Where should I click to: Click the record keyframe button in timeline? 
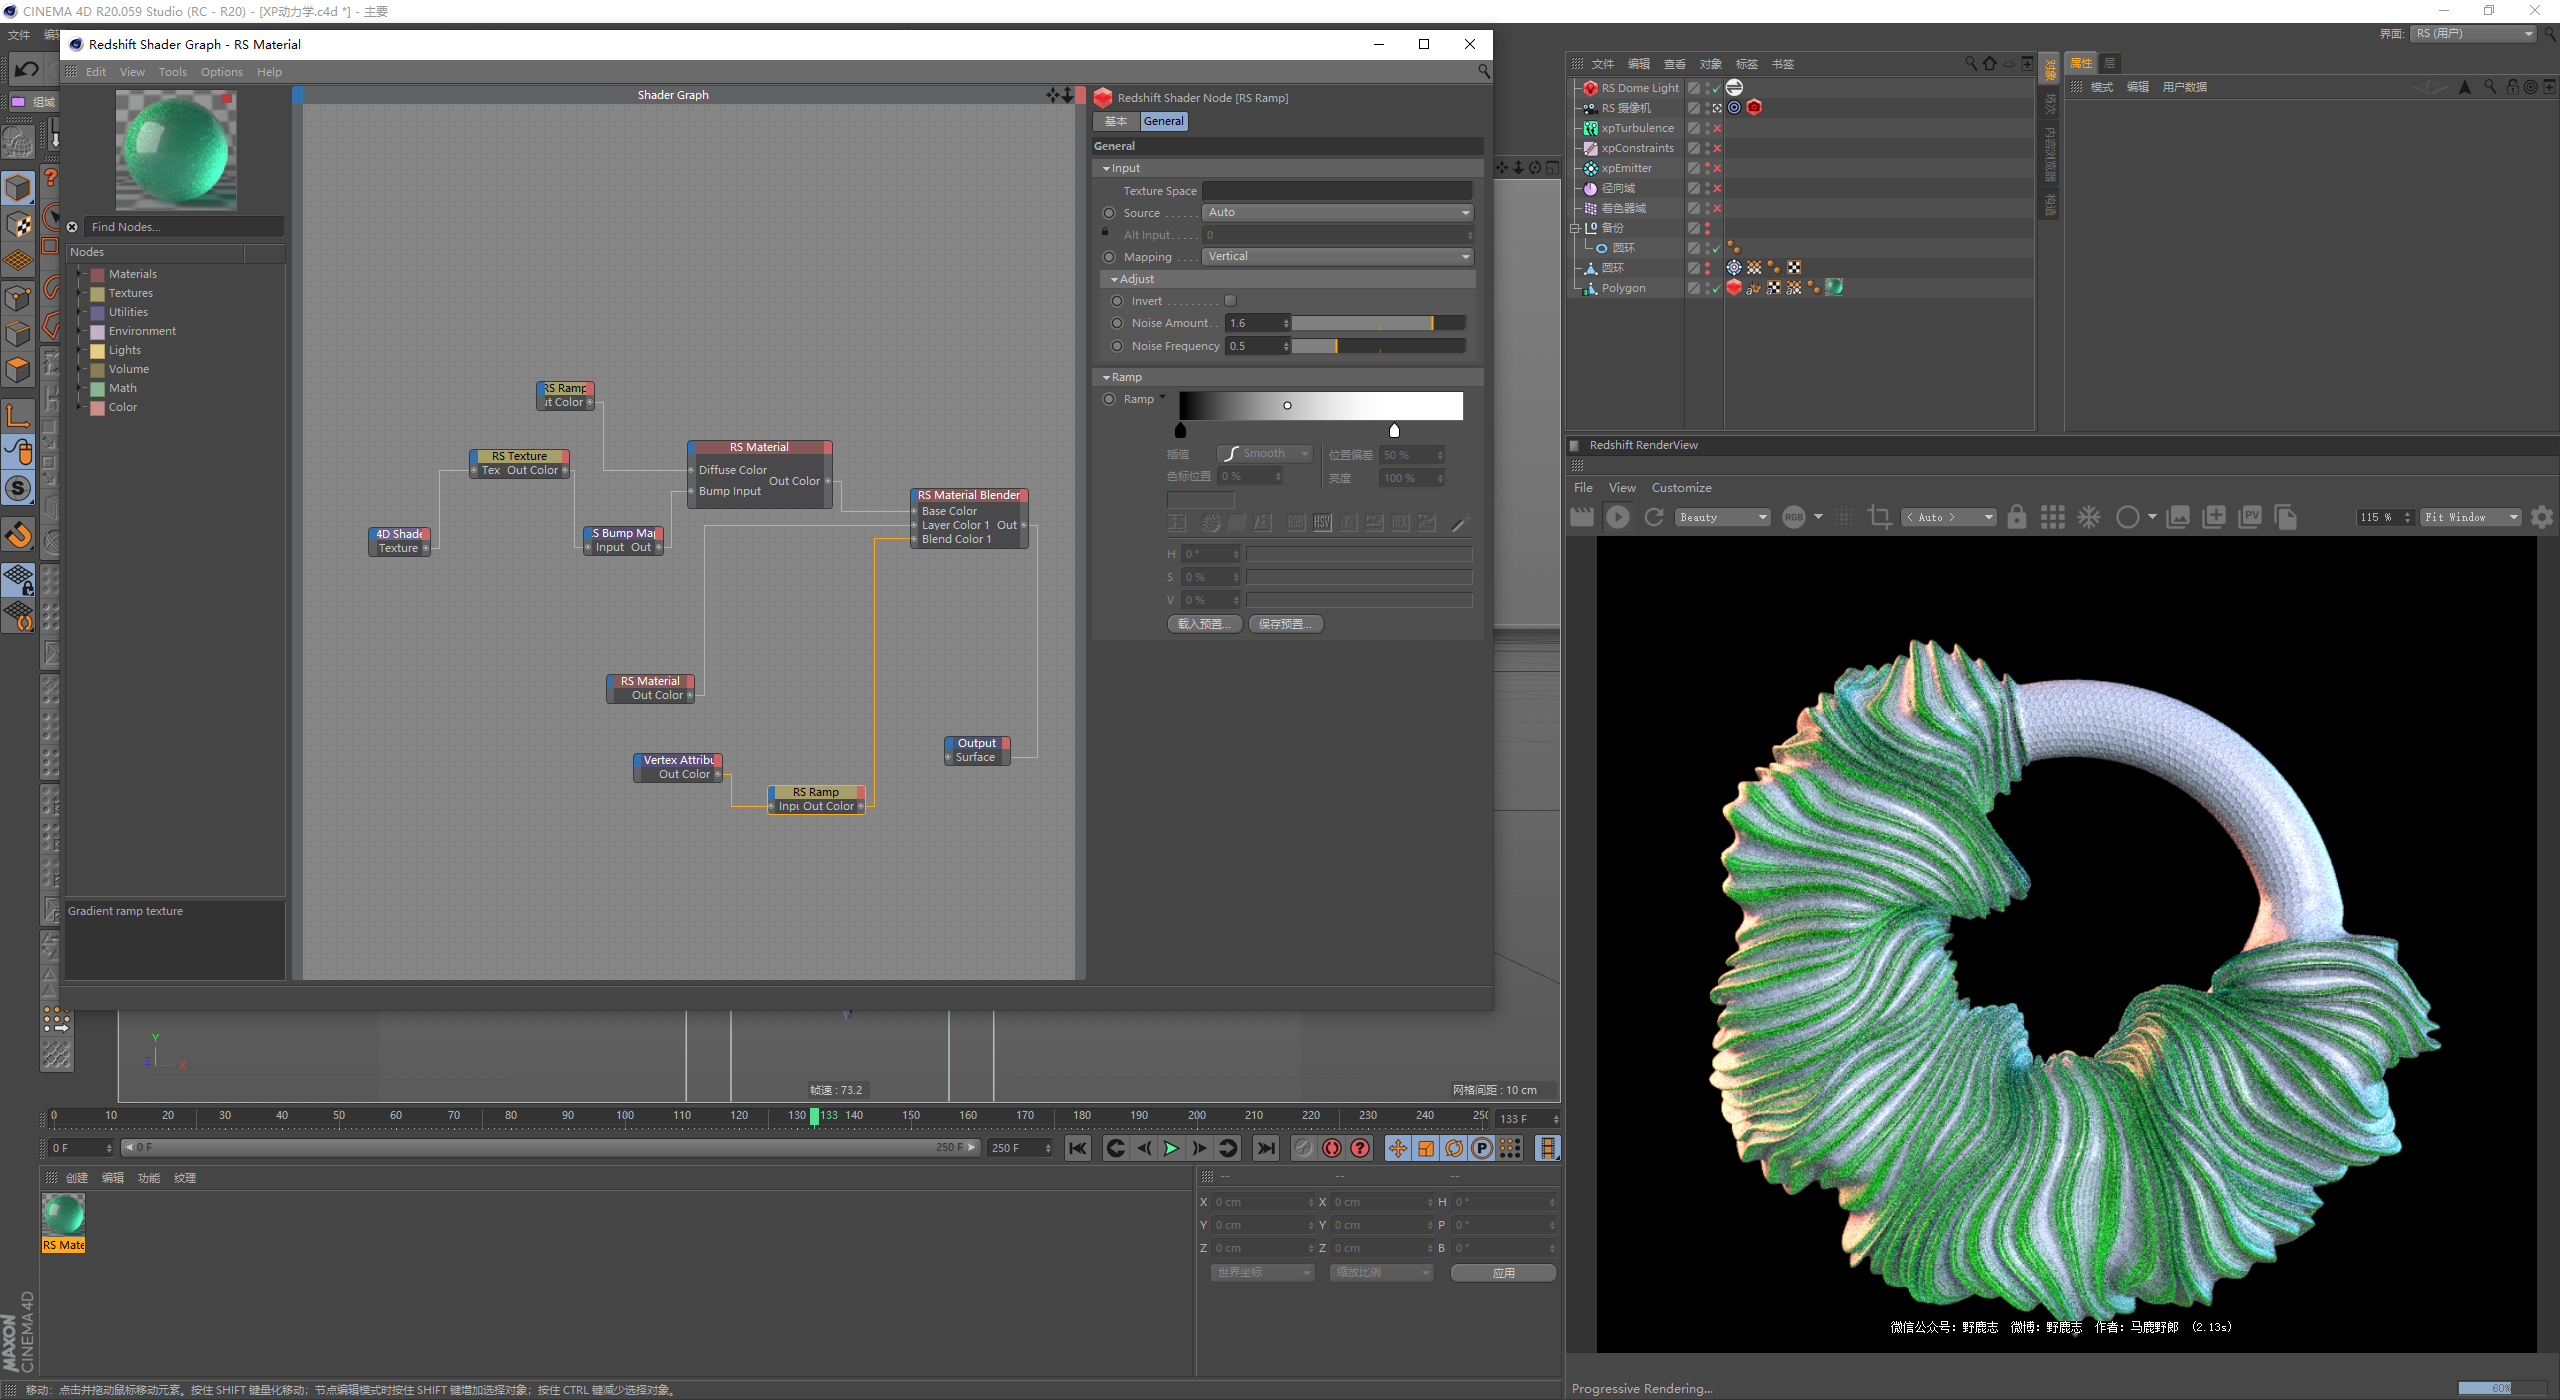click(1332, 1148)
